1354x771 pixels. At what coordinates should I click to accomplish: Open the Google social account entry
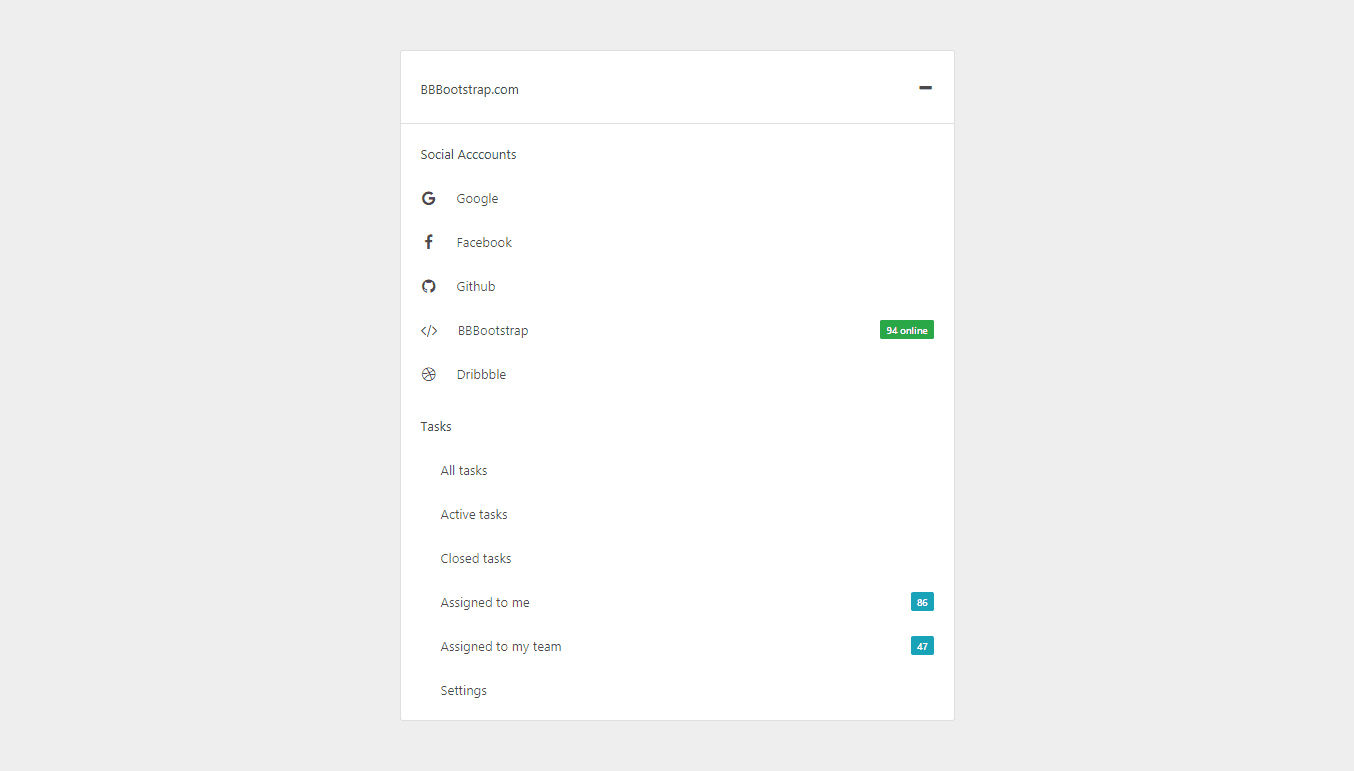pos(477,198)
